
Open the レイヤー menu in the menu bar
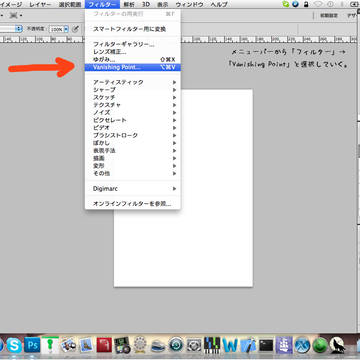click(40, 4)
